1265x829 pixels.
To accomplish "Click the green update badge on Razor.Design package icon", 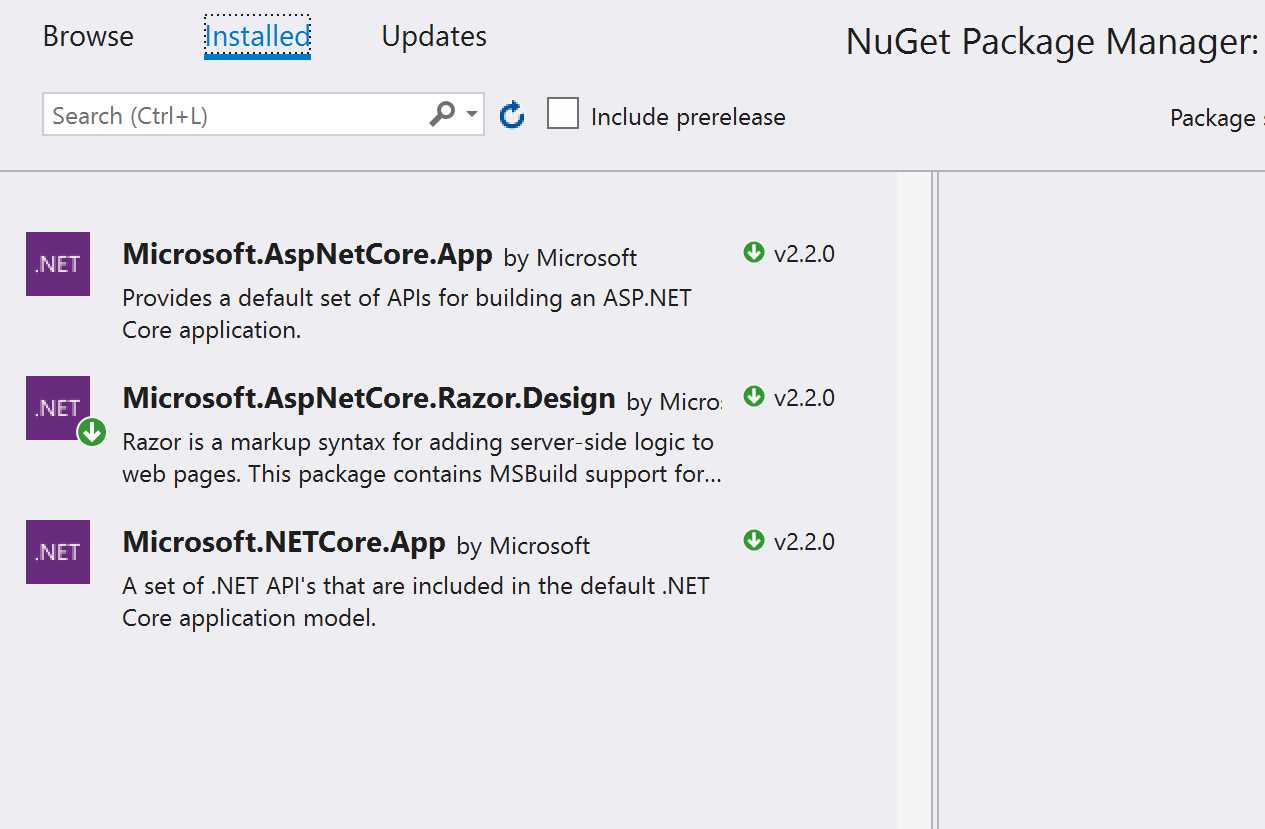I will (90, 433).
